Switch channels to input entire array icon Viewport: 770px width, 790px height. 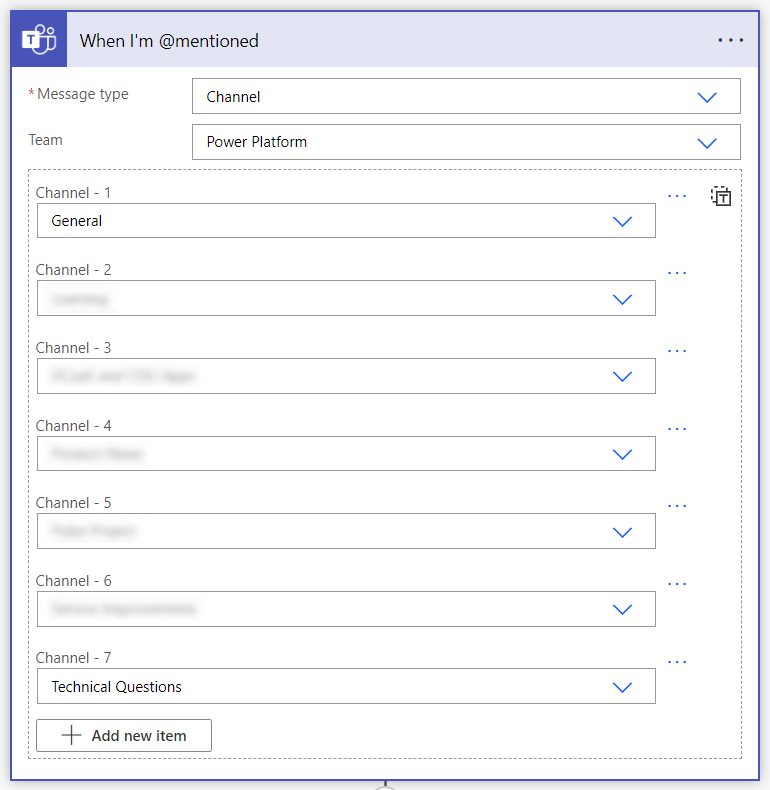(721, 196)
